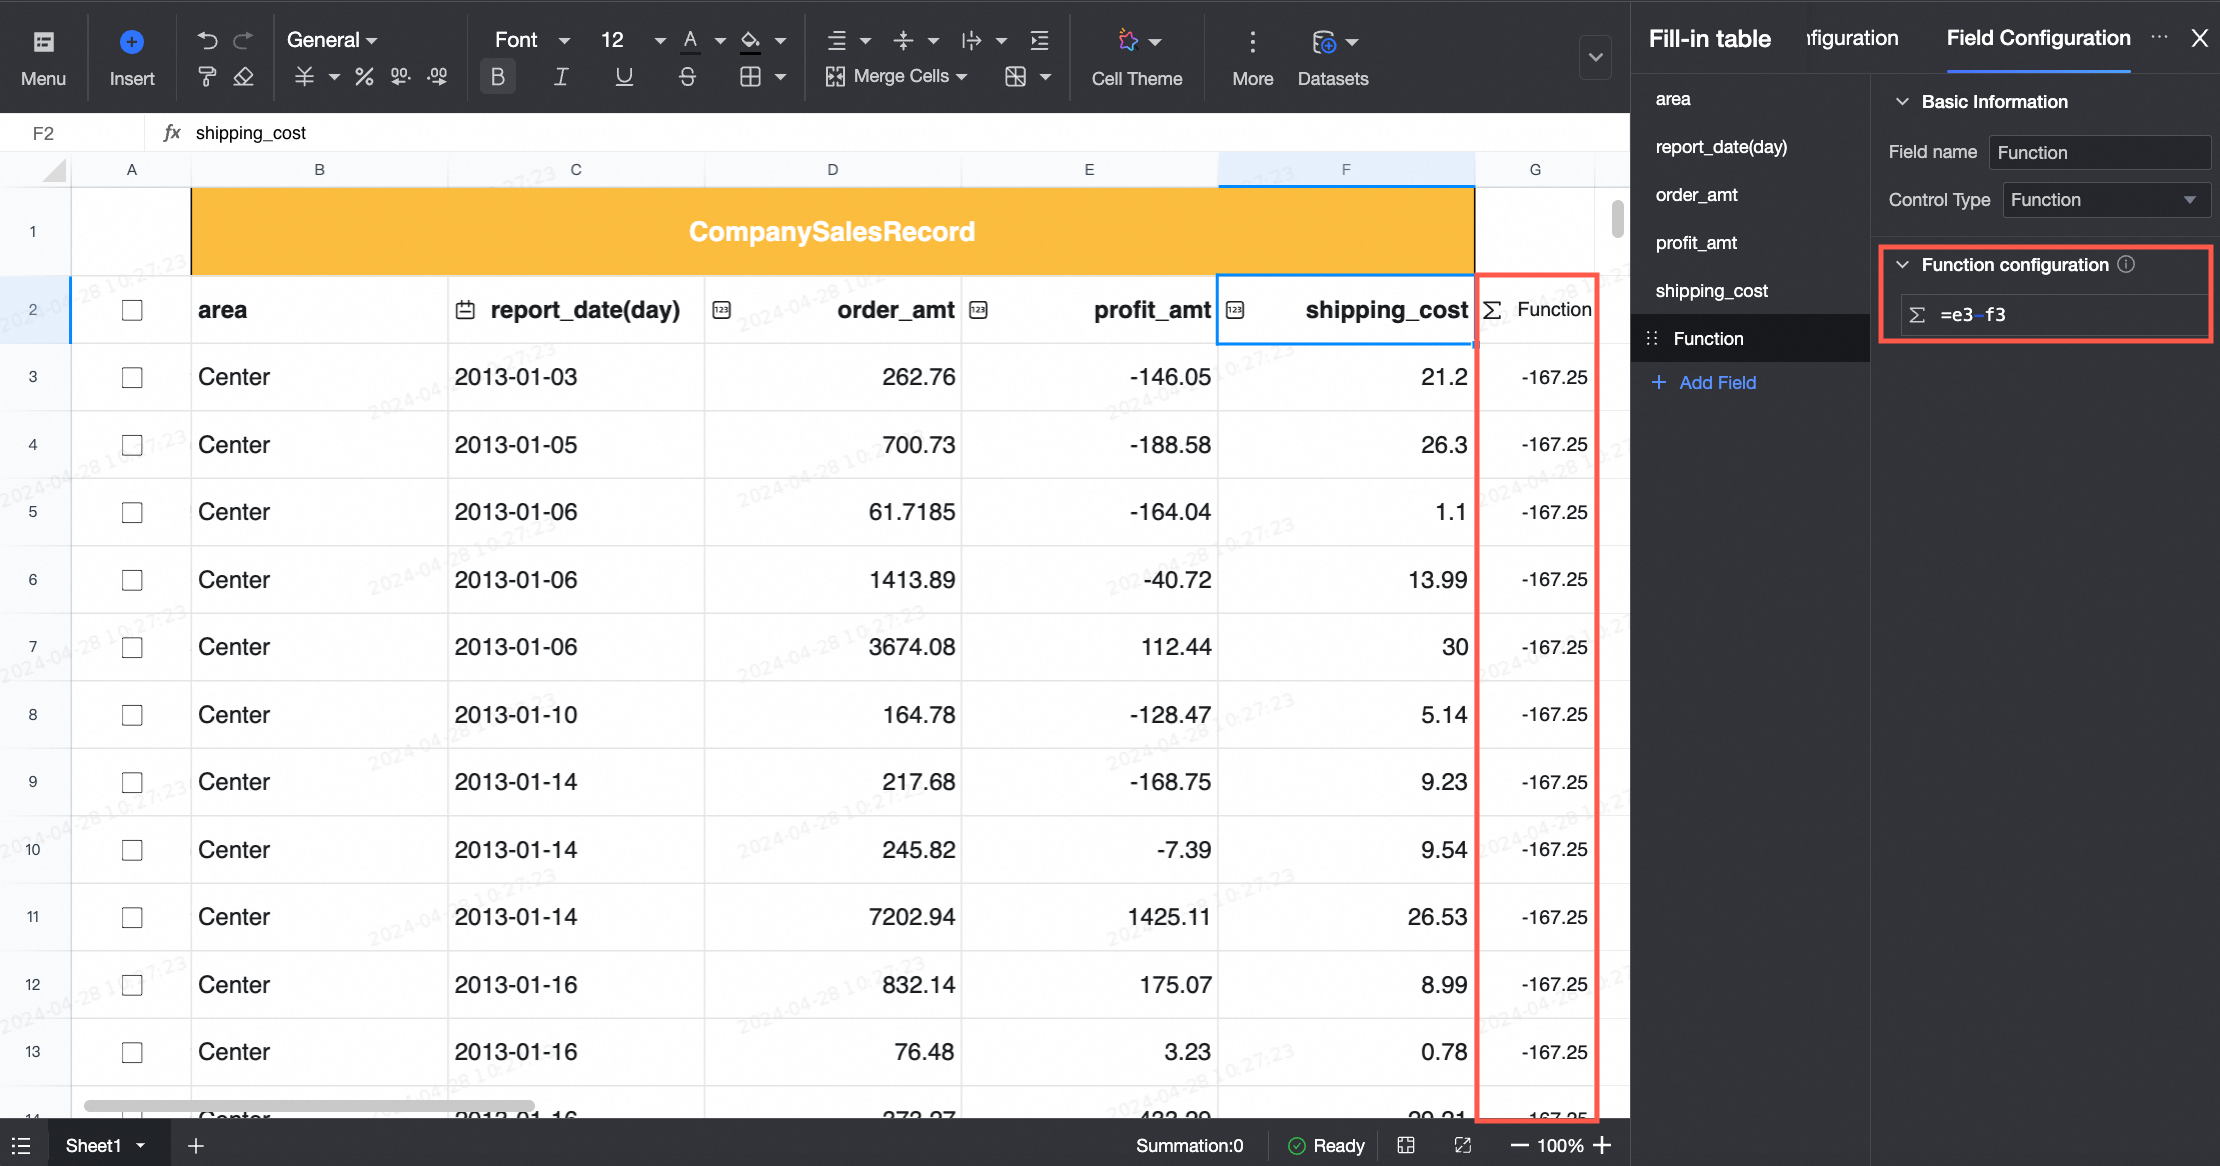Open the Control Type Function dropdown
The height and width of the screenshot is (1166, 2220).
coord(2106,200)
